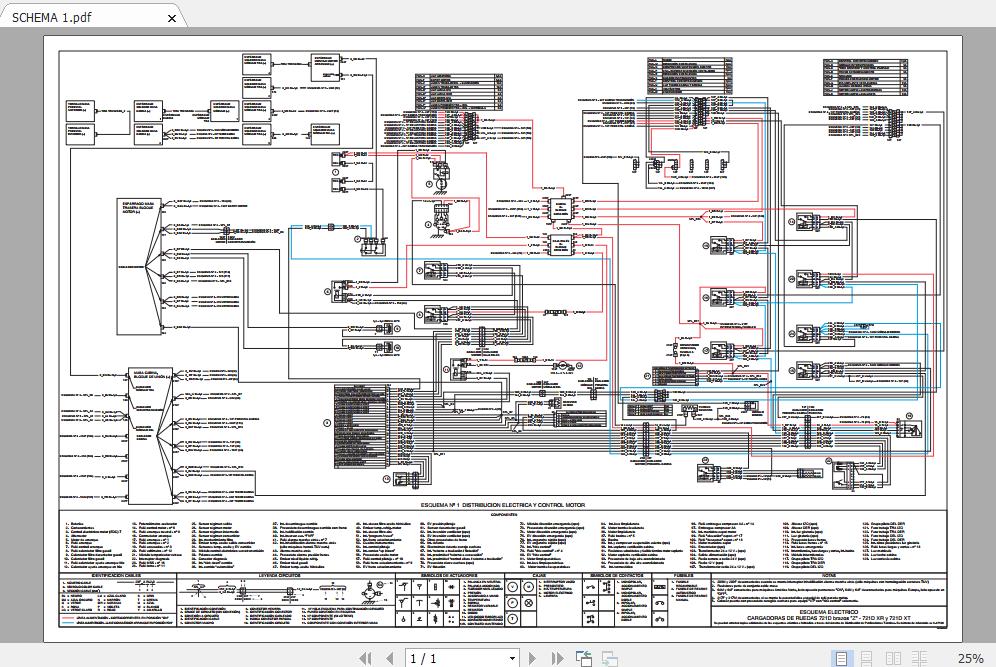The width and height of the screenshot is (996, 667).
Task: Go to the first page
Action: click(x=364, y=658)
